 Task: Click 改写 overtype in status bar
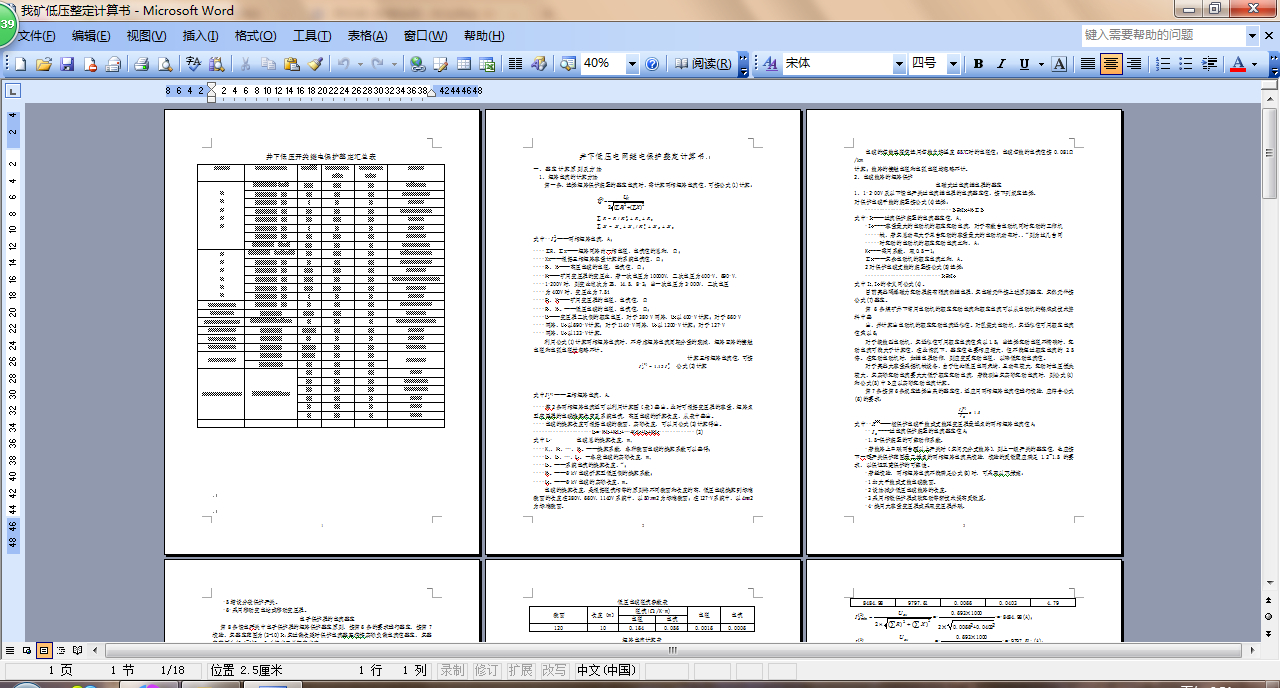(x=553, y=670)
